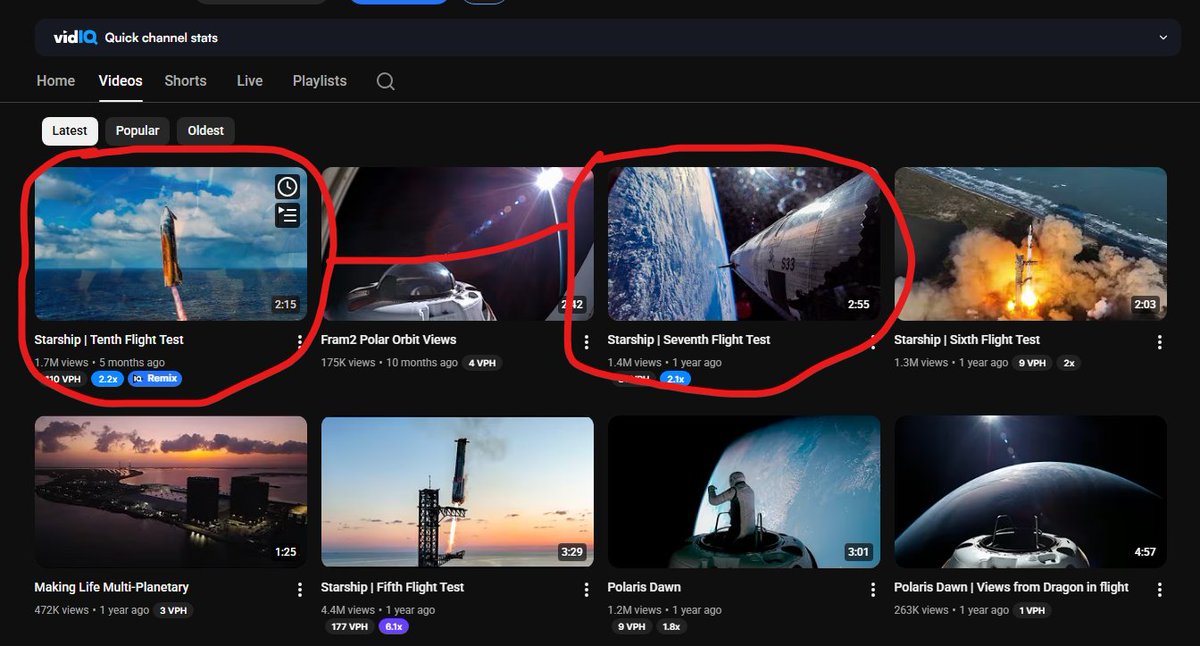
Task: Sort videos by Oldest
Action: click(206, 131)
